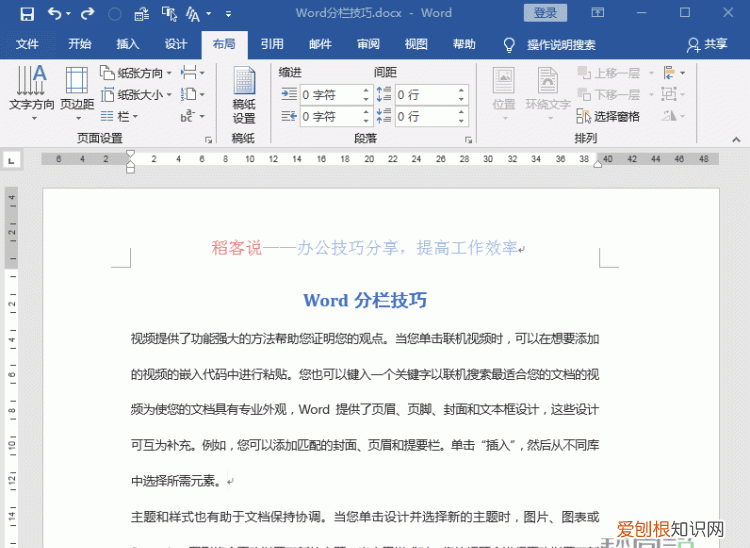Open undo history dropdown arrow
750x548 pixels.
pos(68,14)
